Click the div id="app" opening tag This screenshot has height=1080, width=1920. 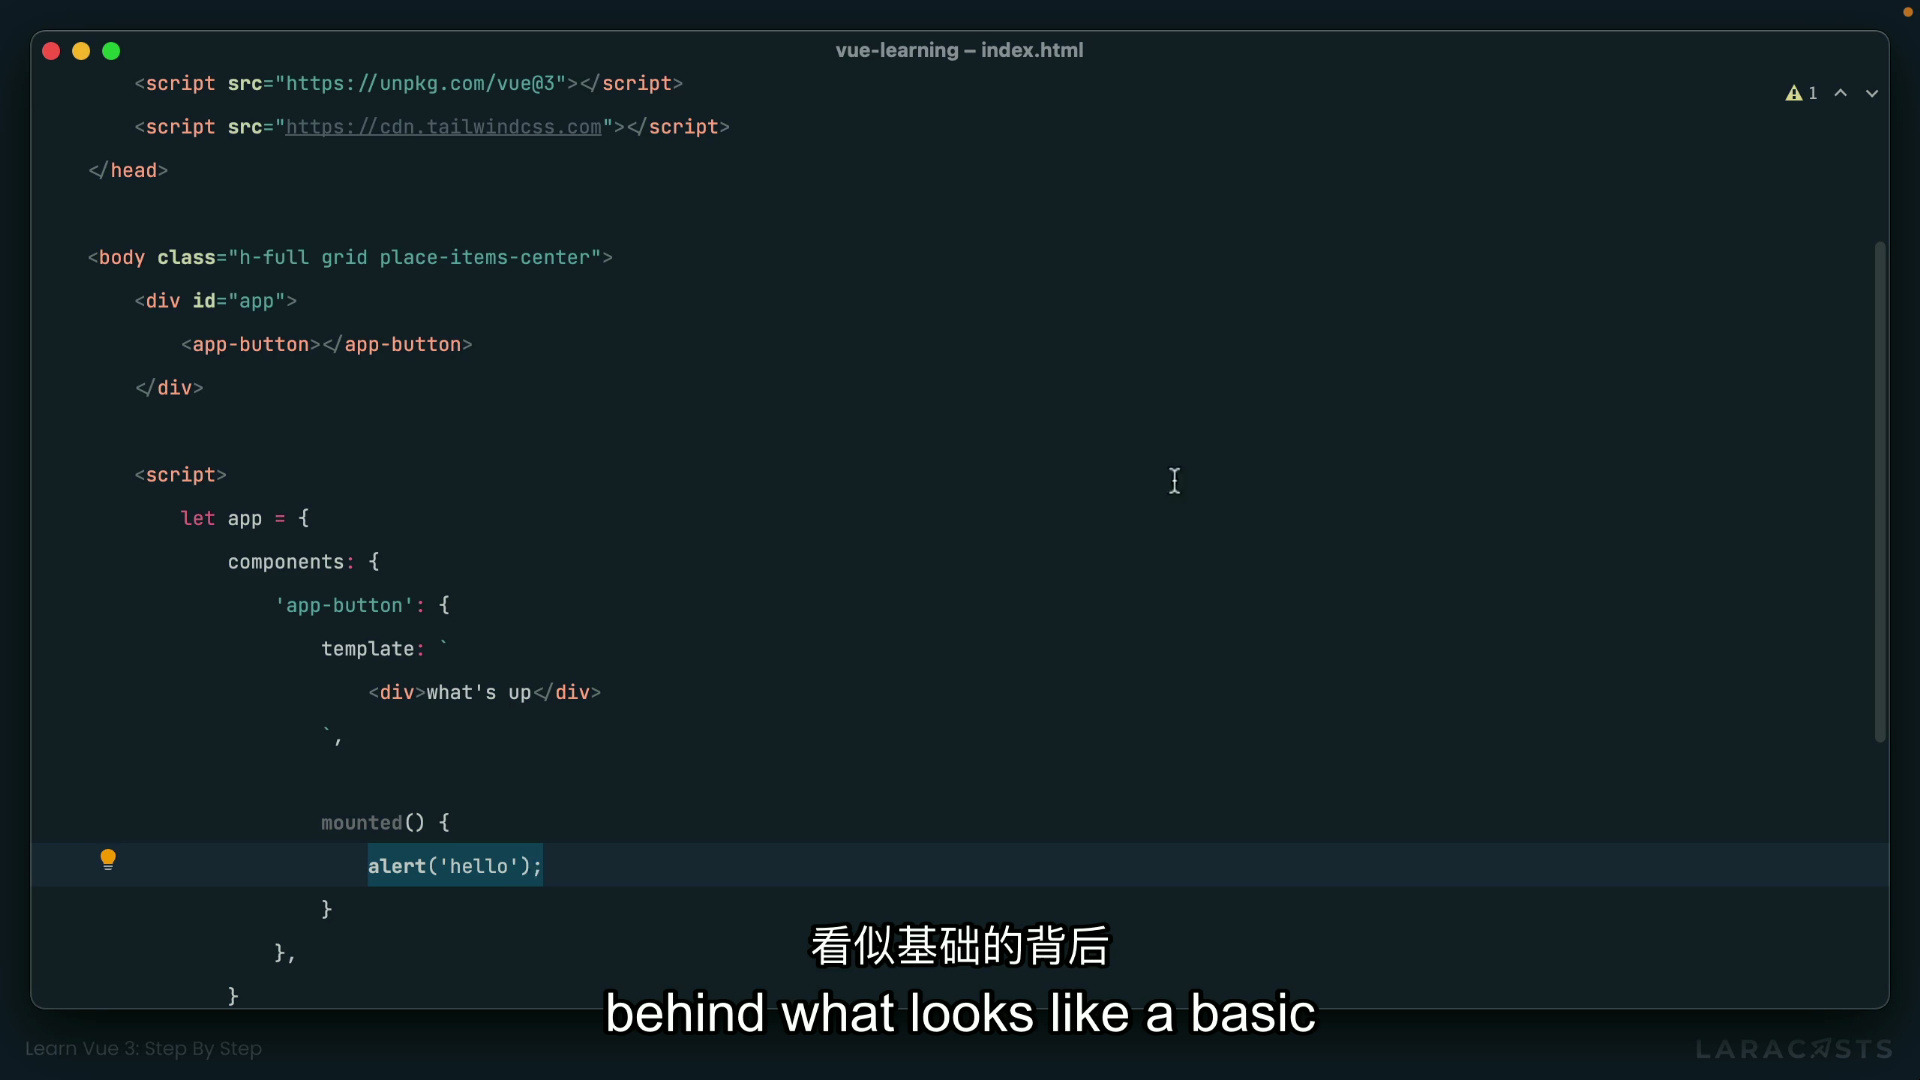pos(216,301)
